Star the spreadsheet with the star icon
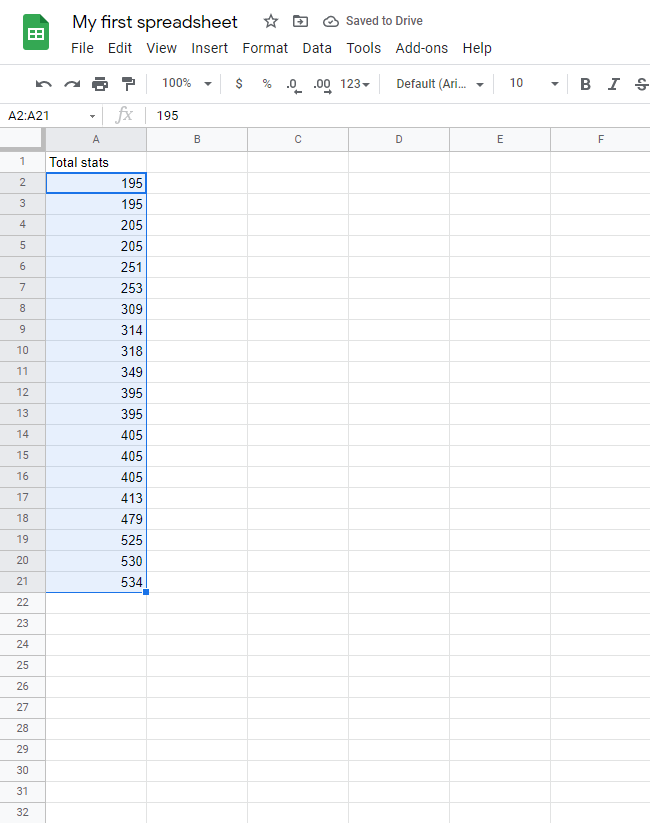 tap(271, 21)
